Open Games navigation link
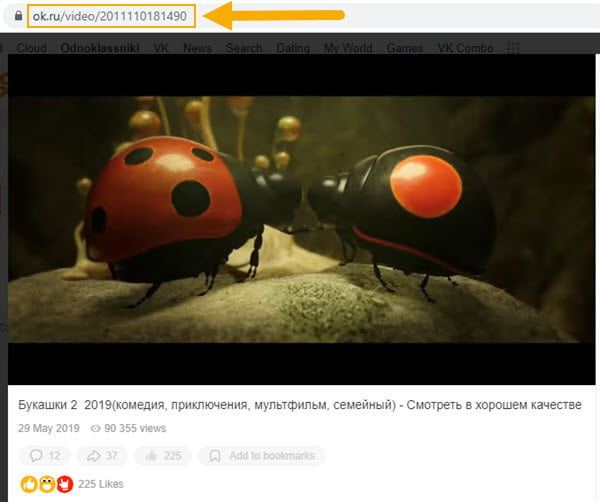600x502 pixels. (x=405, y=48)
